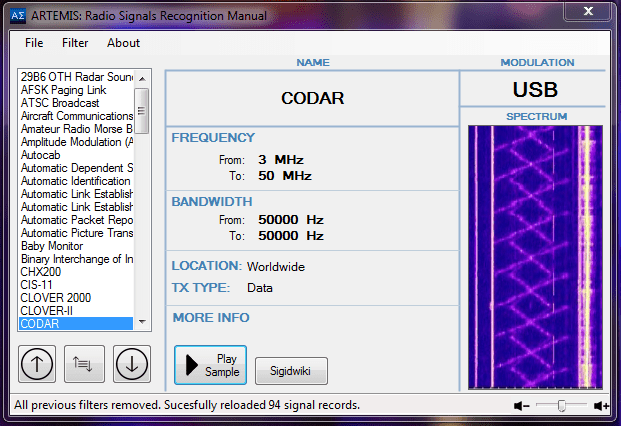Select CIS-11 entry
The width and height of the screenshot is (621, 426).
76,285
